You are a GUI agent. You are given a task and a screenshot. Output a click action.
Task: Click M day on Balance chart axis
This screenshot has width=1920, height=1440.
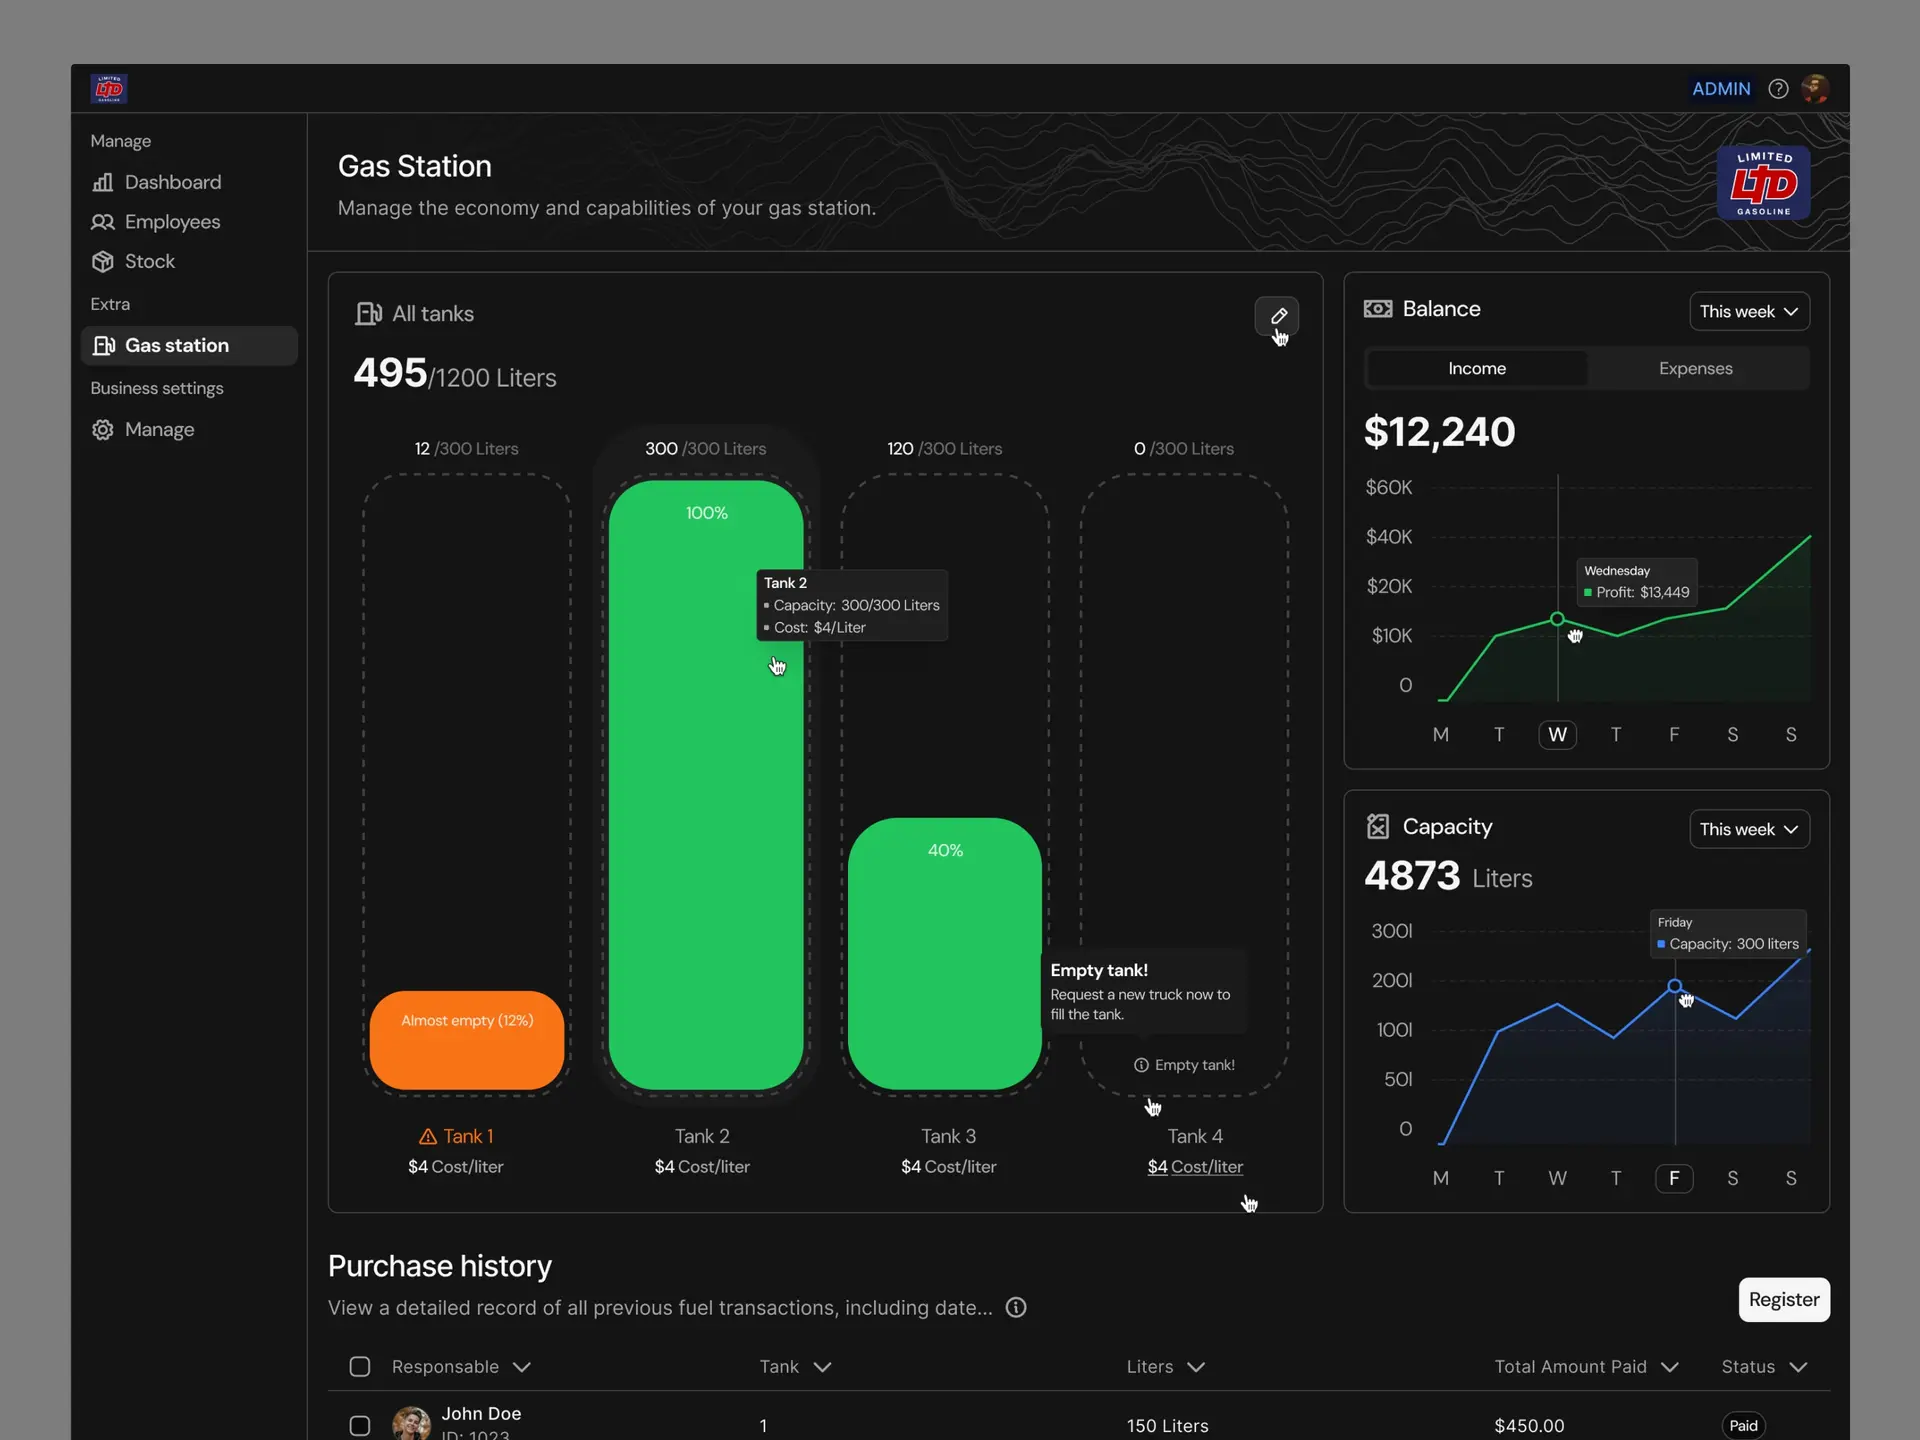coord(1441,735)
